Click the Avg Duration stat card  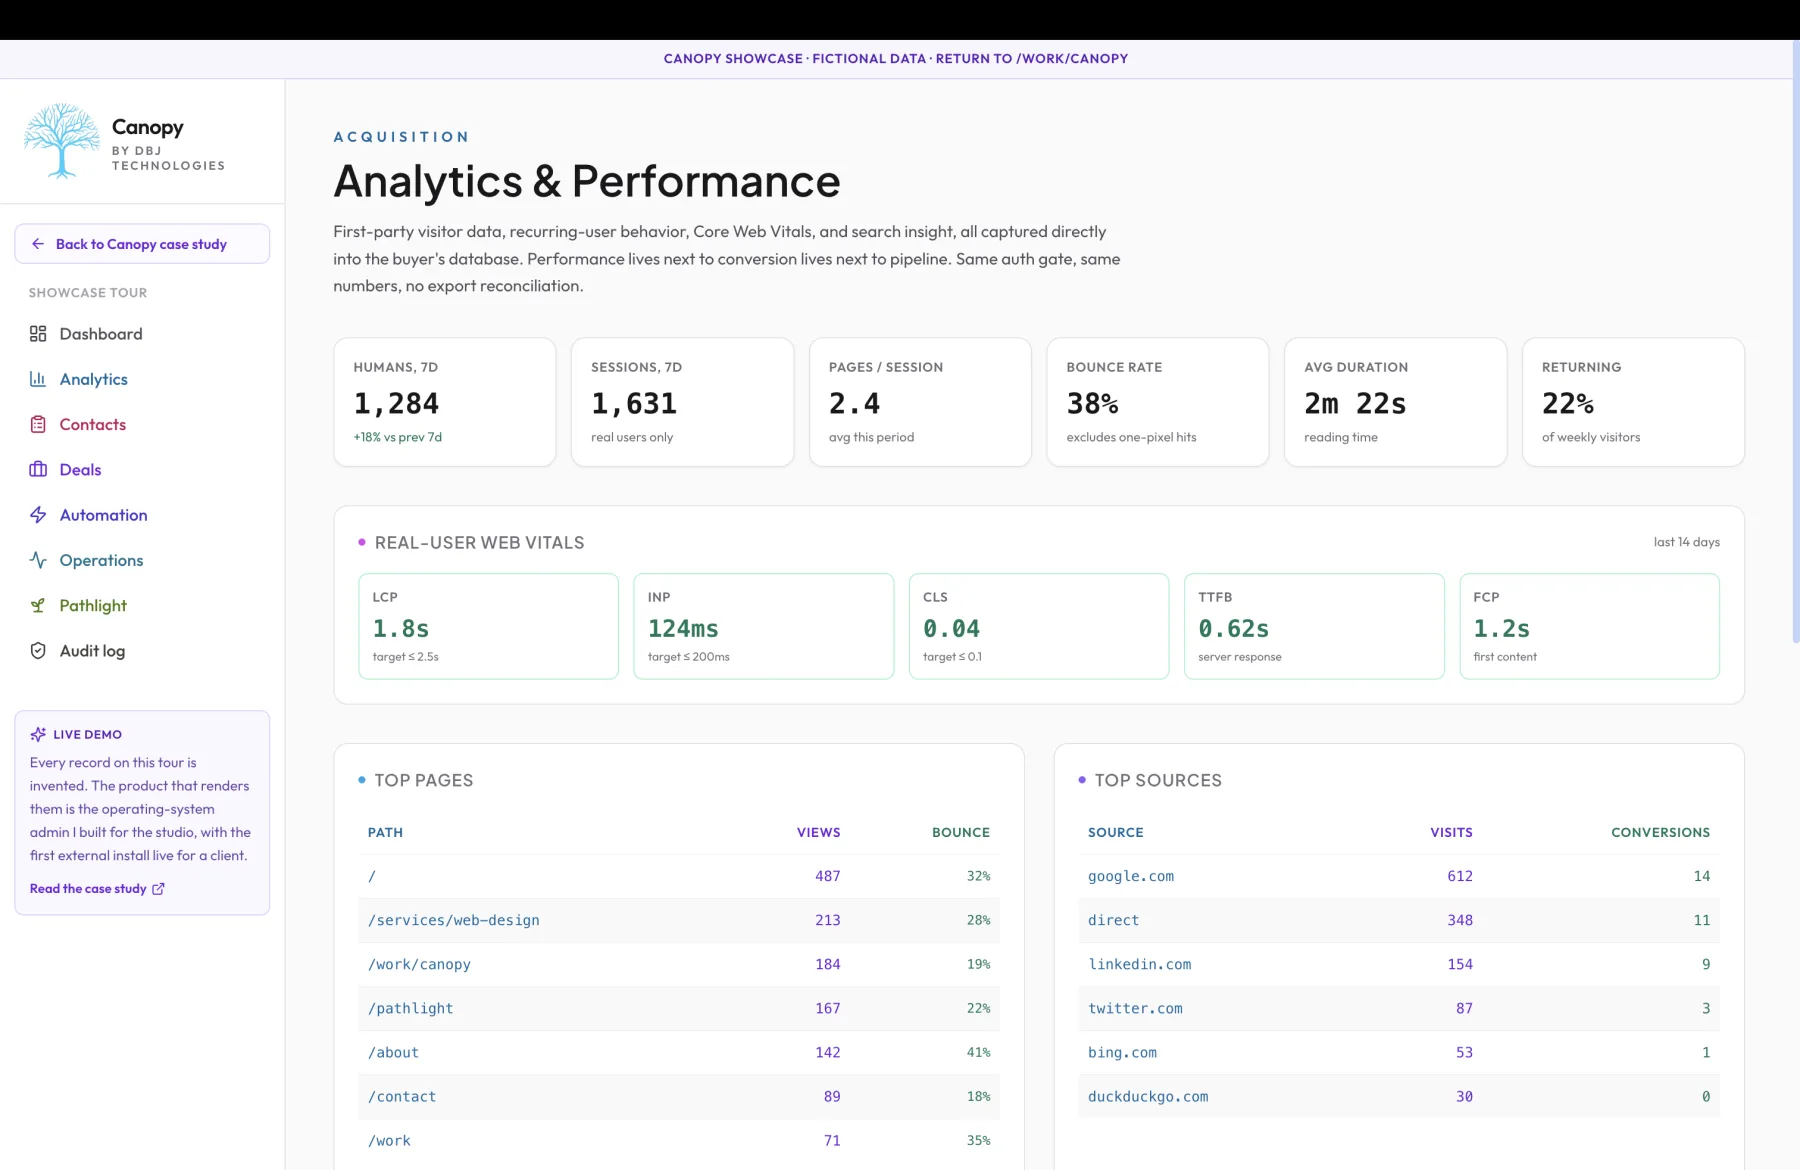(x=1395, y=402)
